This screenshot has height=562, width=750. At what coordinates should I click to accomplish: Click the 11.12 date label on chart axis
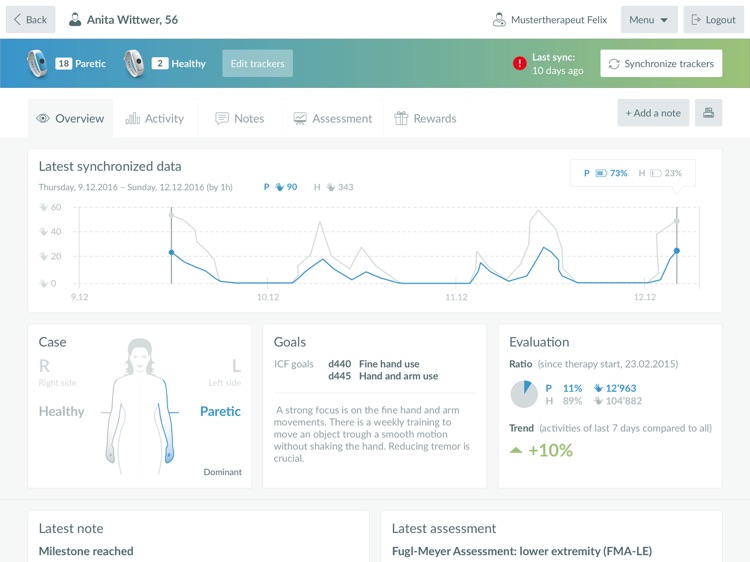(456, 297)
